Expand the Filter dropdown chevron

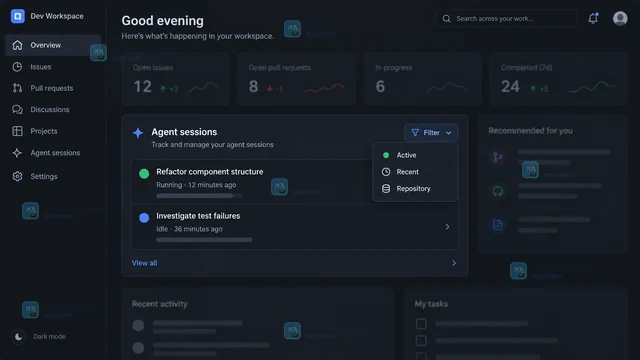click(x=449, y=133)
